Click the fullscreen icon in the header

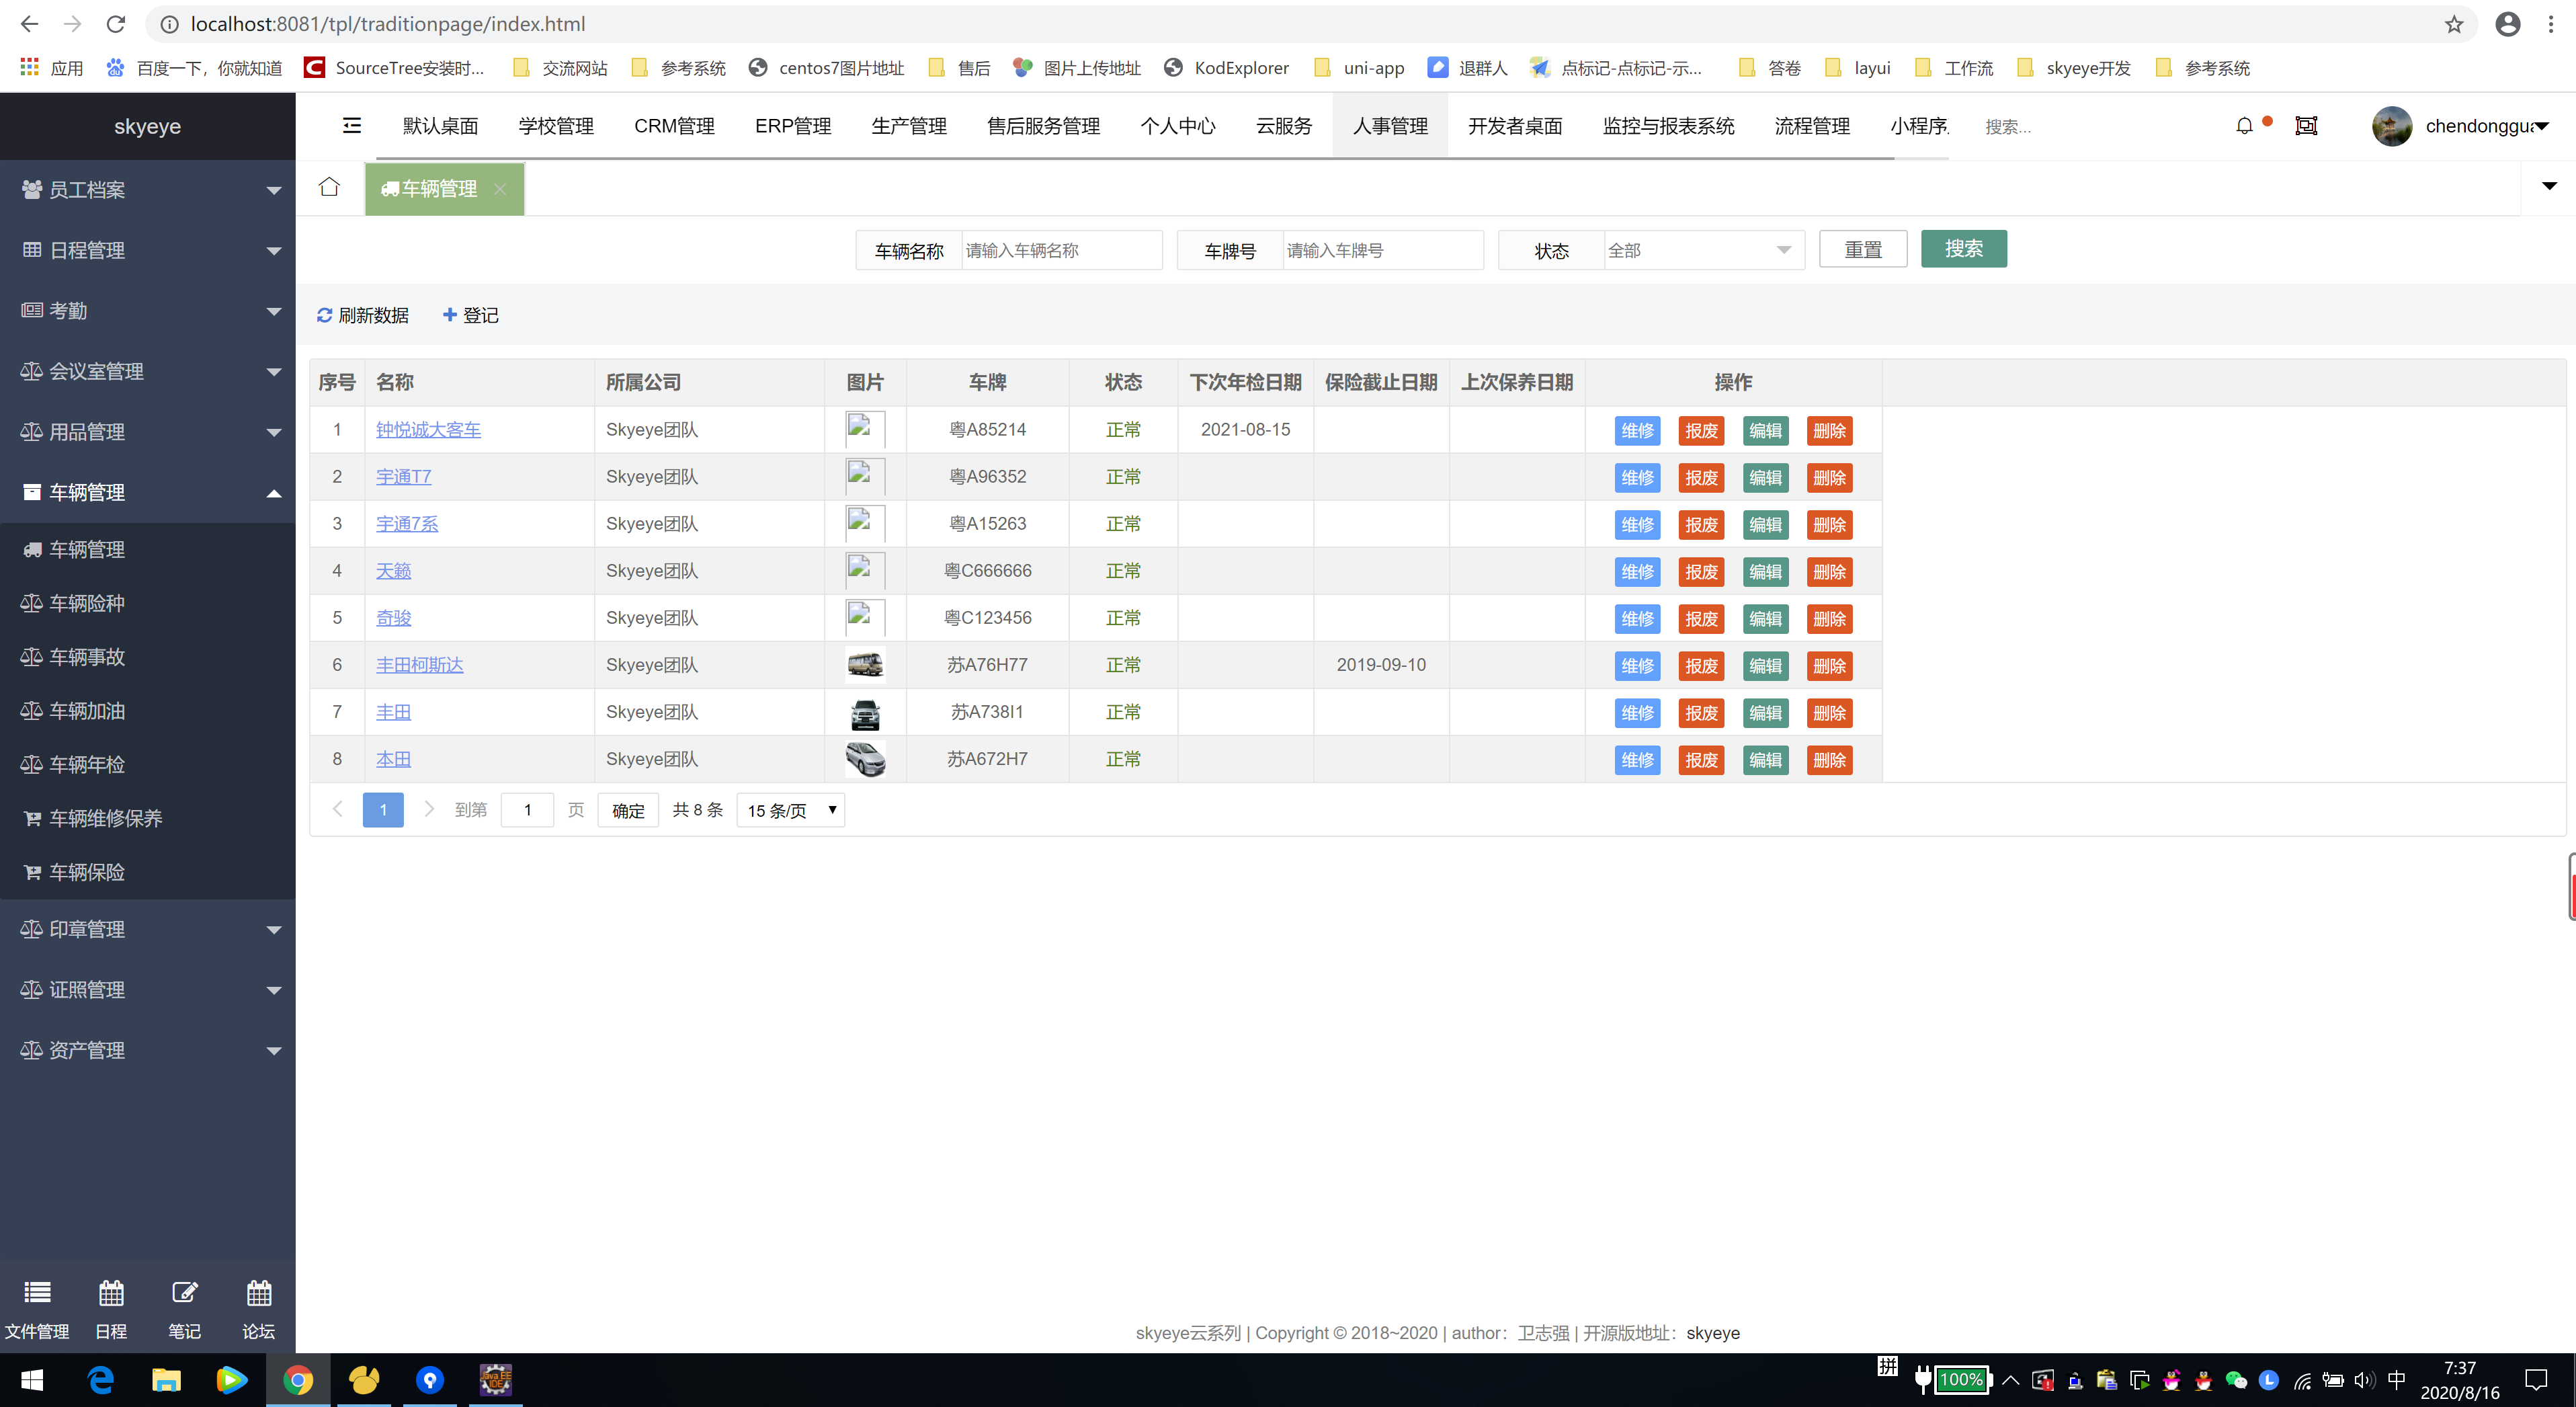click(2306, 126)
